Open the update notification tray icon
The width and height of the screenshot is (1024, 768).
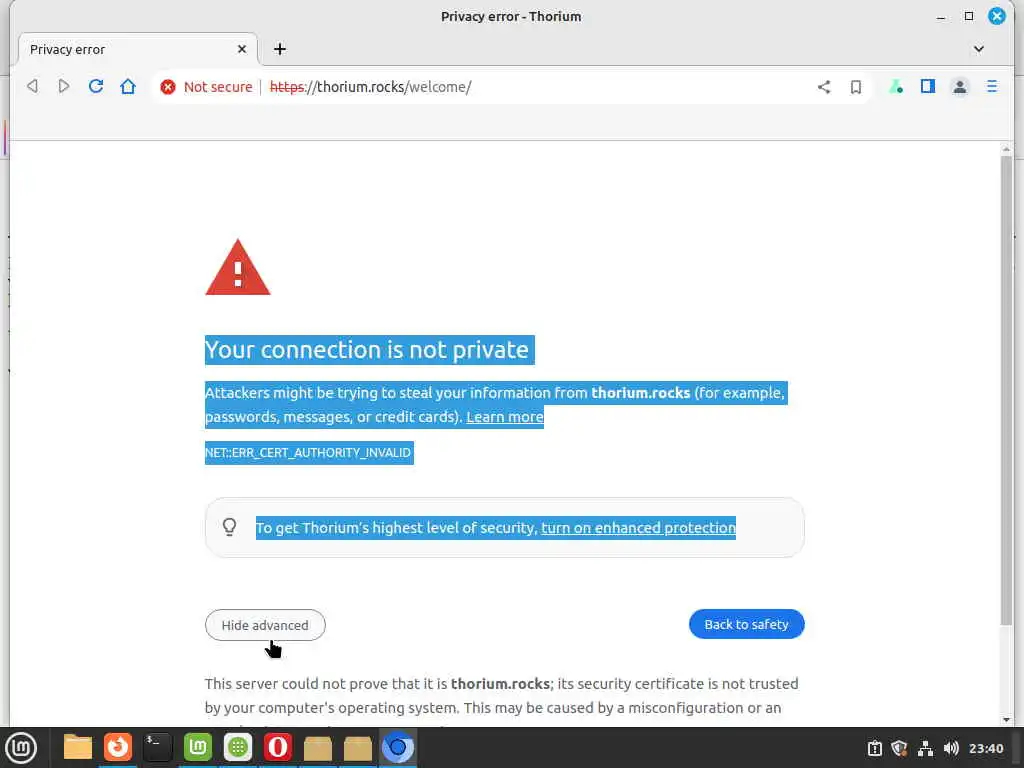coord(874,748)
